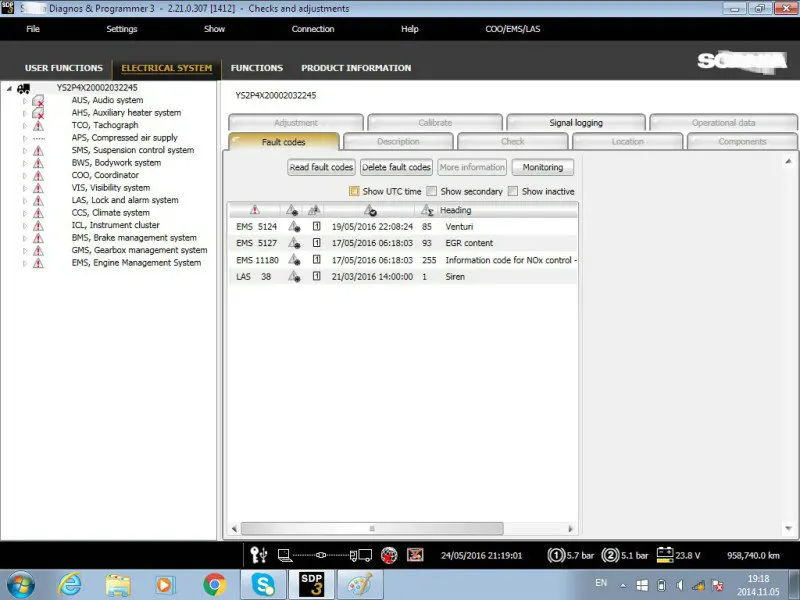
Task: Open the Signal logging tab
Action: pyautogui.click(x=576, y=122)
